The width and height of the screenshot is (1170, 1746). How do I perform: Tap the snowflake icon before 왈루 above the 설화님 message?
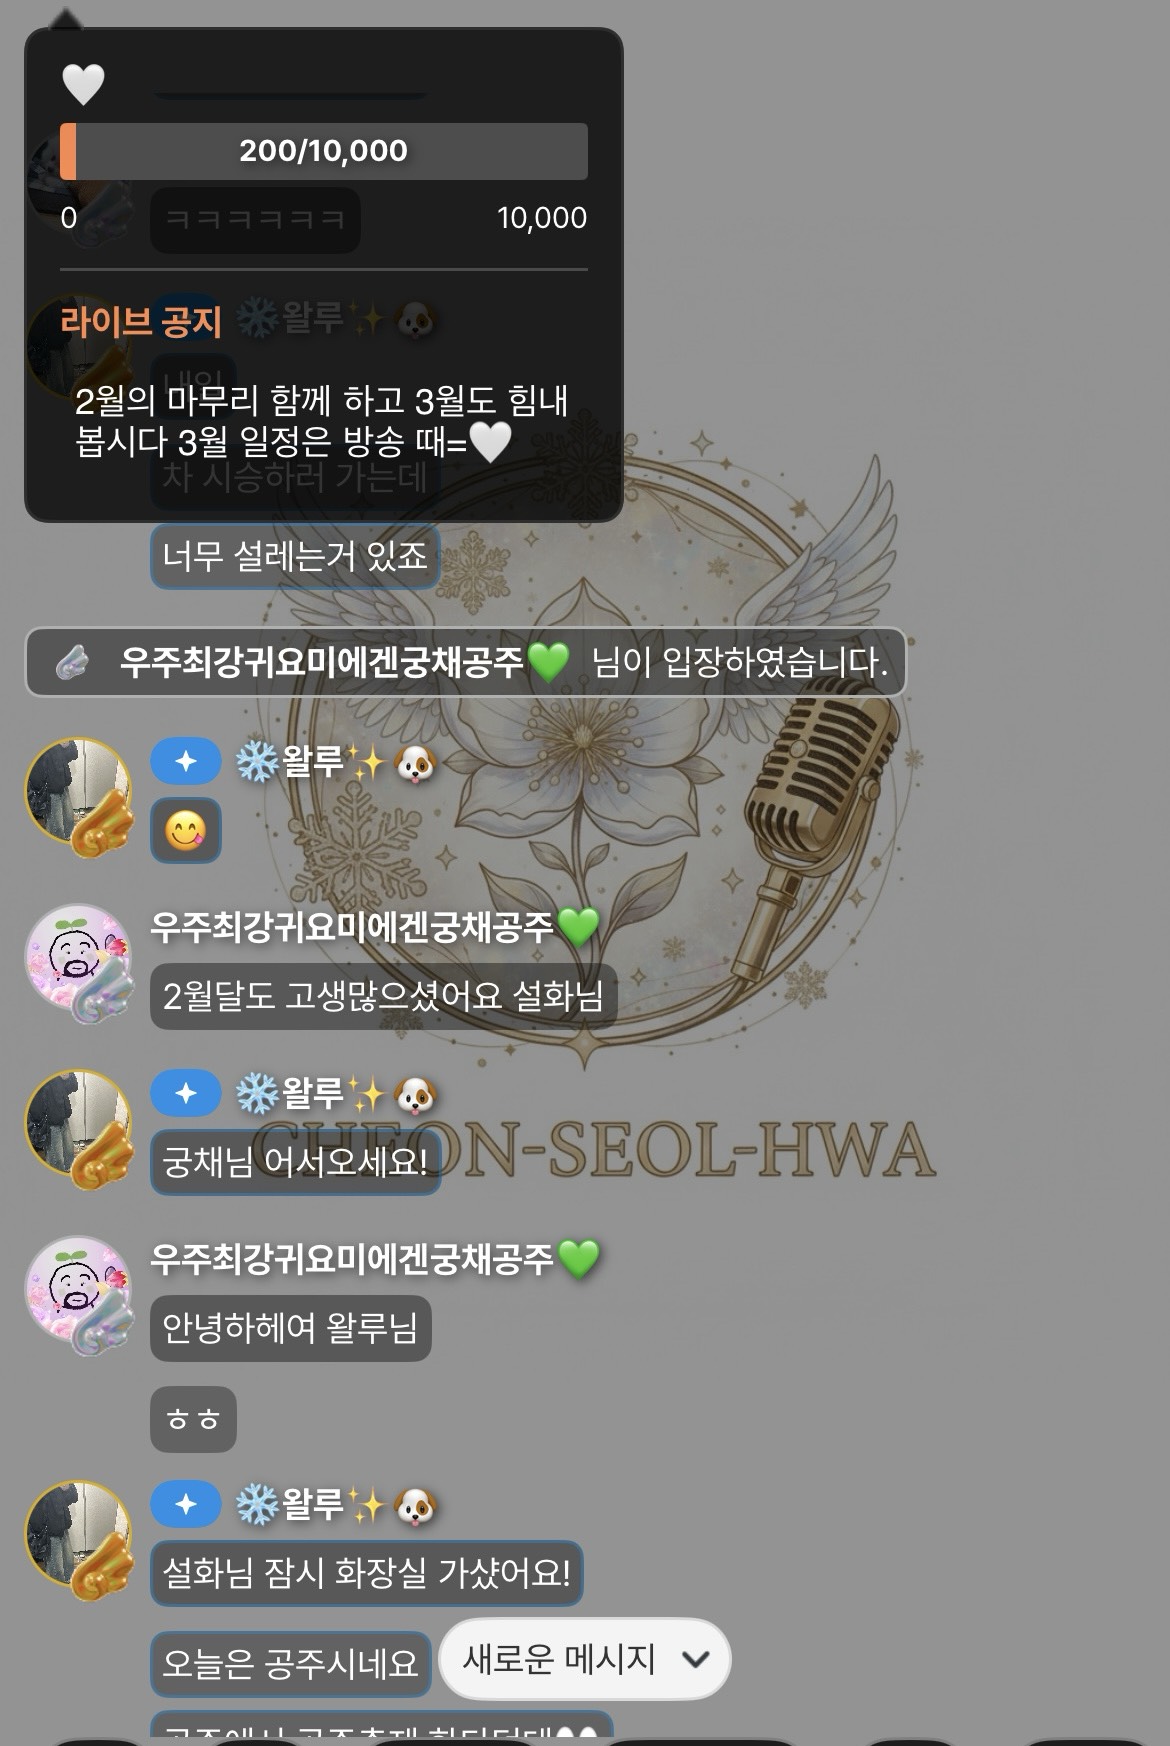[x=257, y=1505]
